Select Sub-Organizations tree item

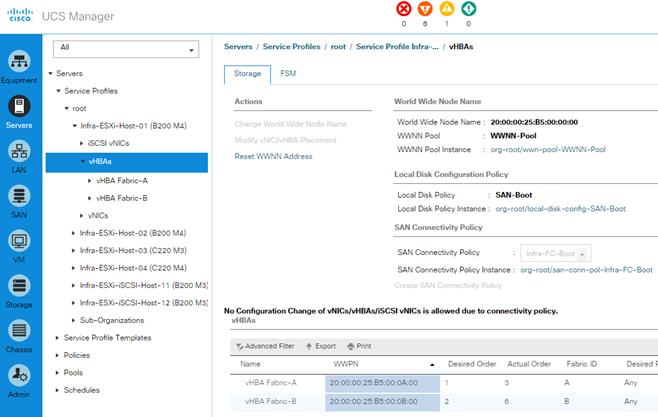pyautogui.click(x=112, y=320)
